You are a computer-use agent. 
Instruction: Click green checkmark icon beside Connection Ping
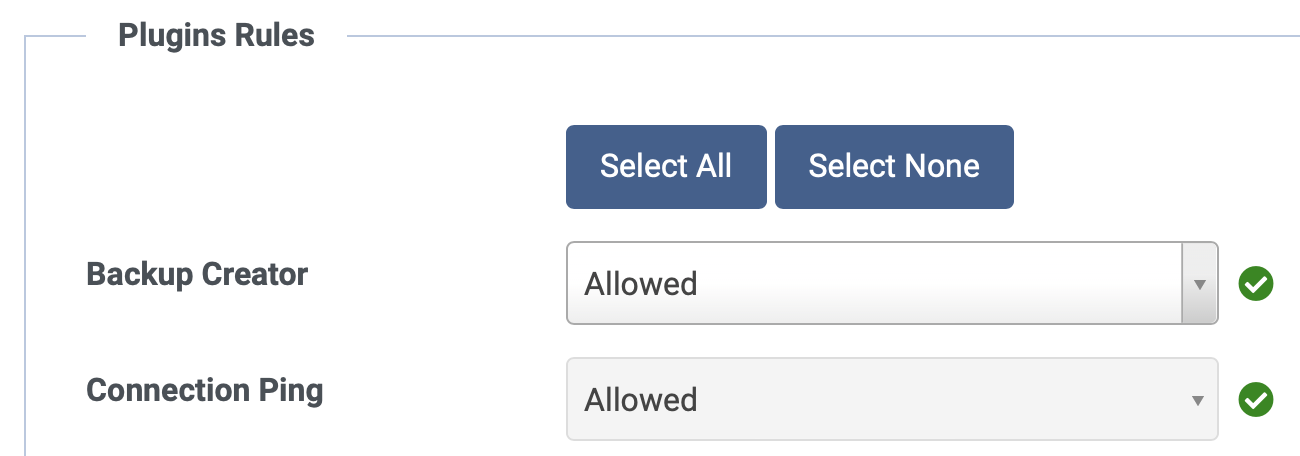click(1256, 400)
